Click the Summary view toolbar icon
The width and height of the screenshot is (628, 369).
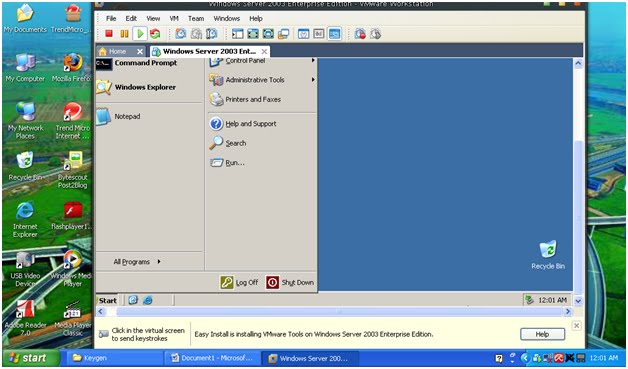304,34
